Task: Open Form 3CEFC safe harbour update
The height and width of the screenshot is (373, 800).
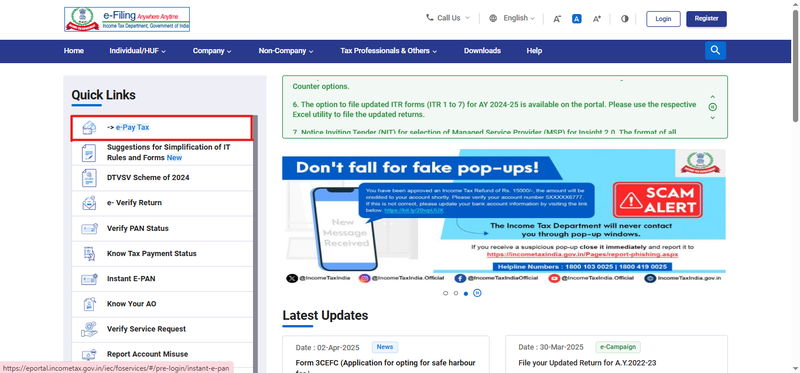Action: click(385, 363)
